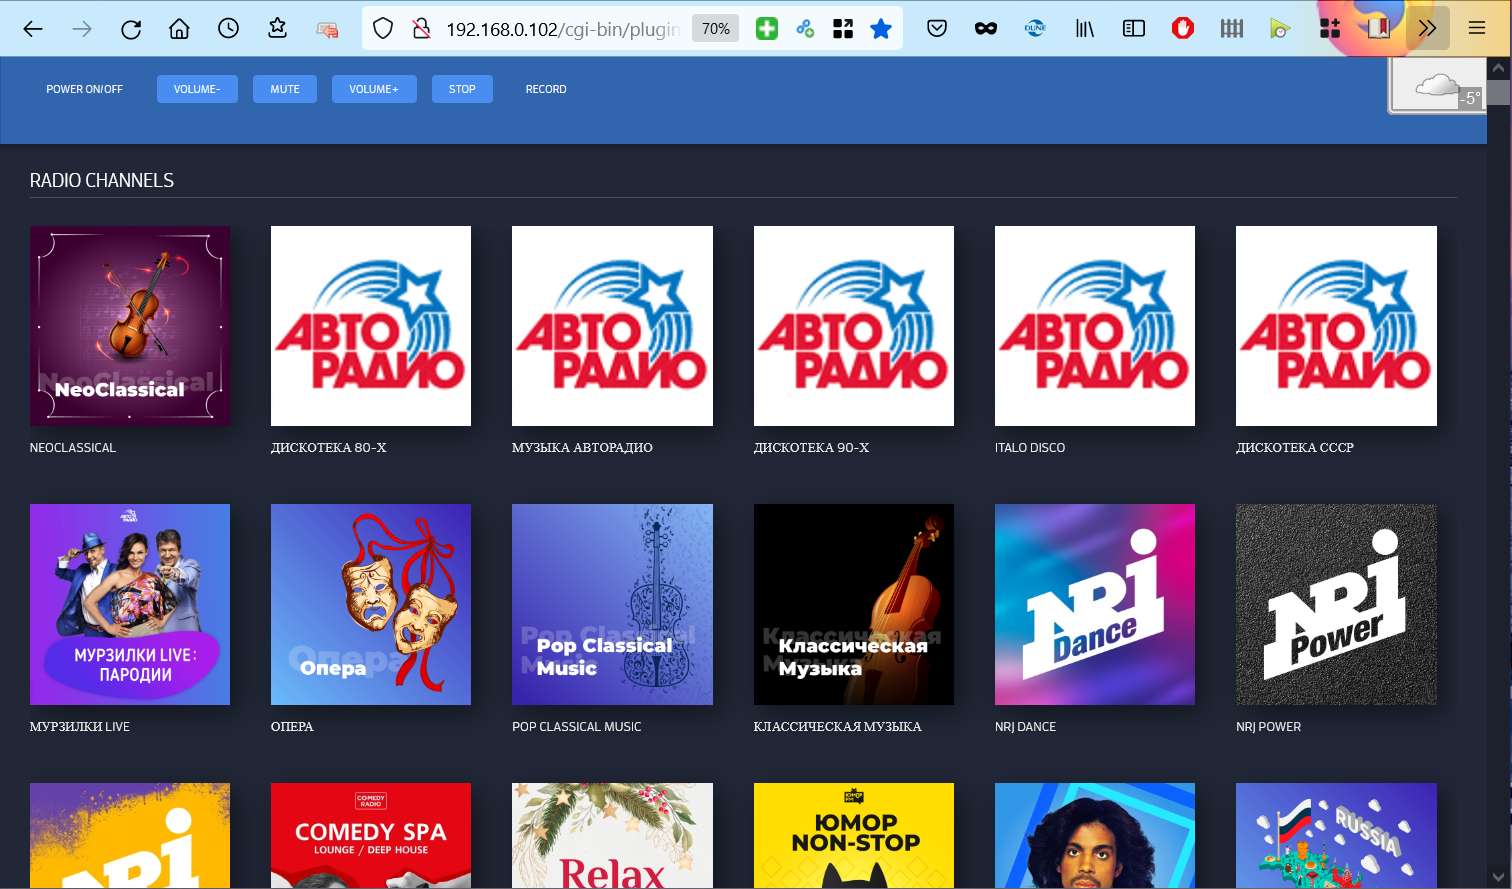Click the green plus extension icon

click(767, 29)
